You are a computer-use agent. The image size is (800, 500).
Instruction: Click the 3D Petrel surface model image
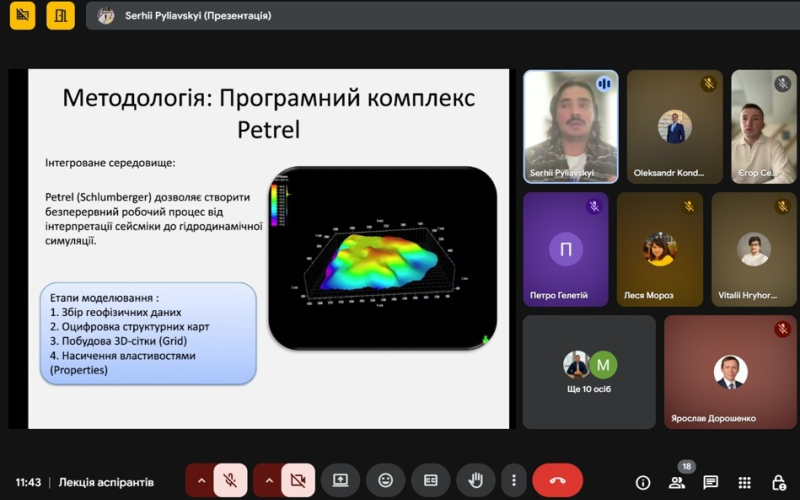tap(383, 258)
